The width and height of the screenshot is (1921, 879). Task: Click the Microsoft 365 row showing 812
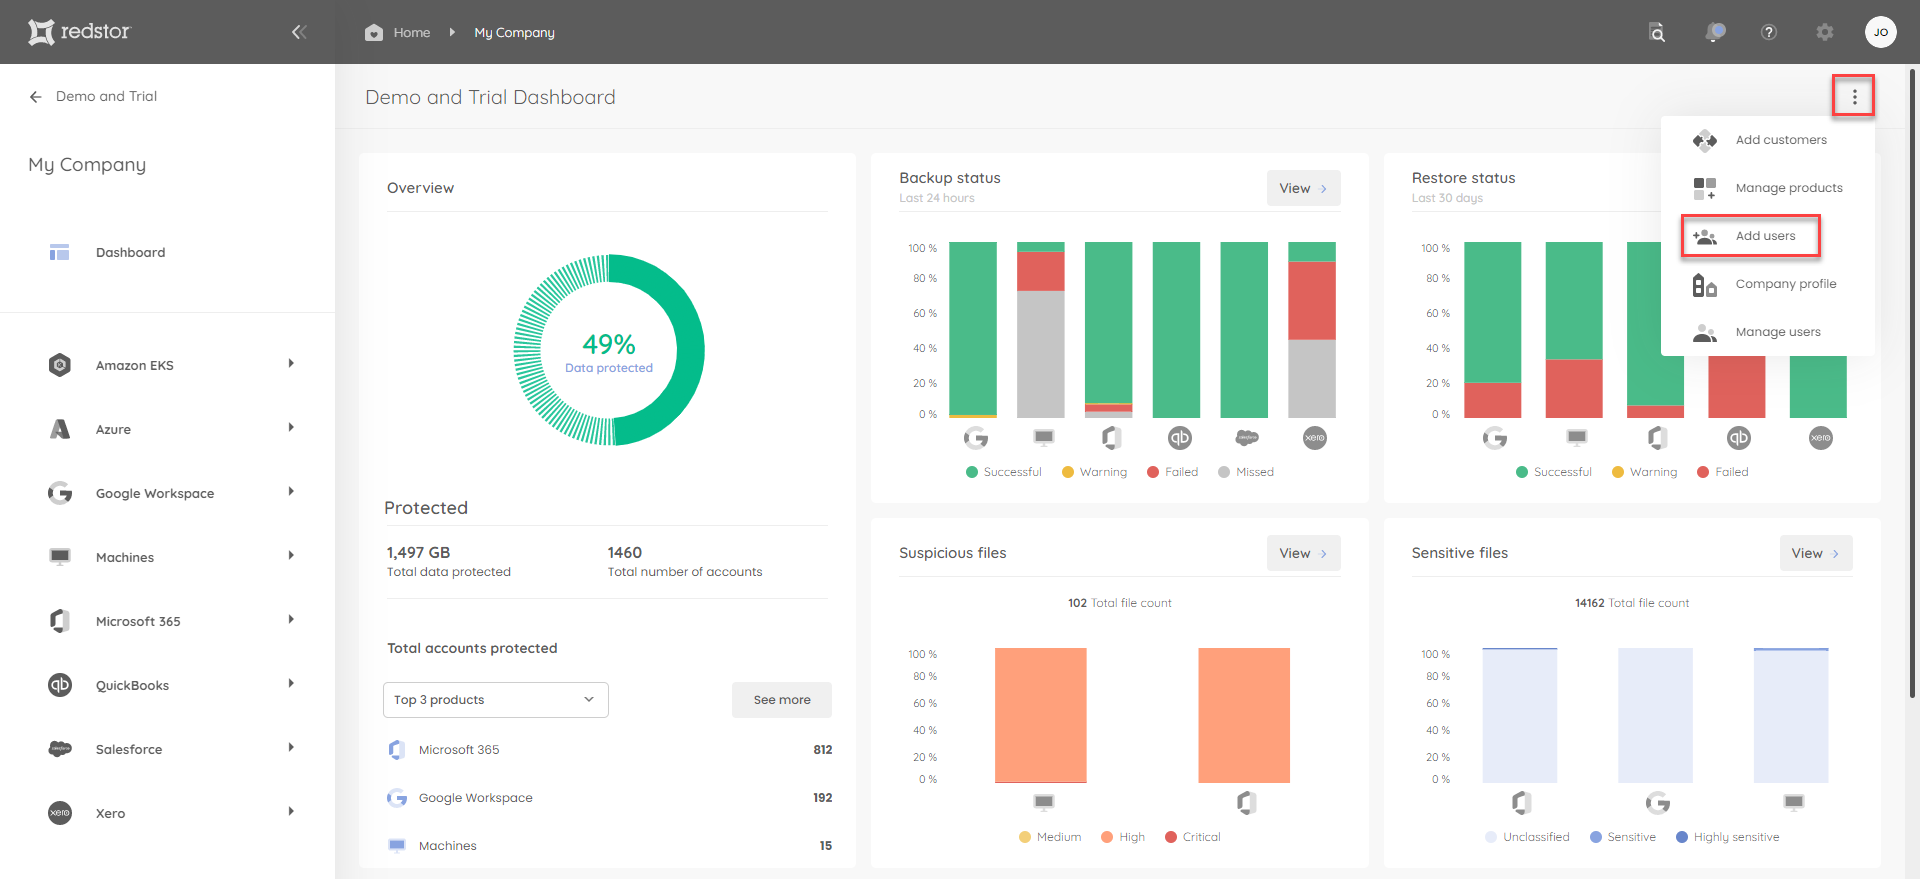pos(610,750)
